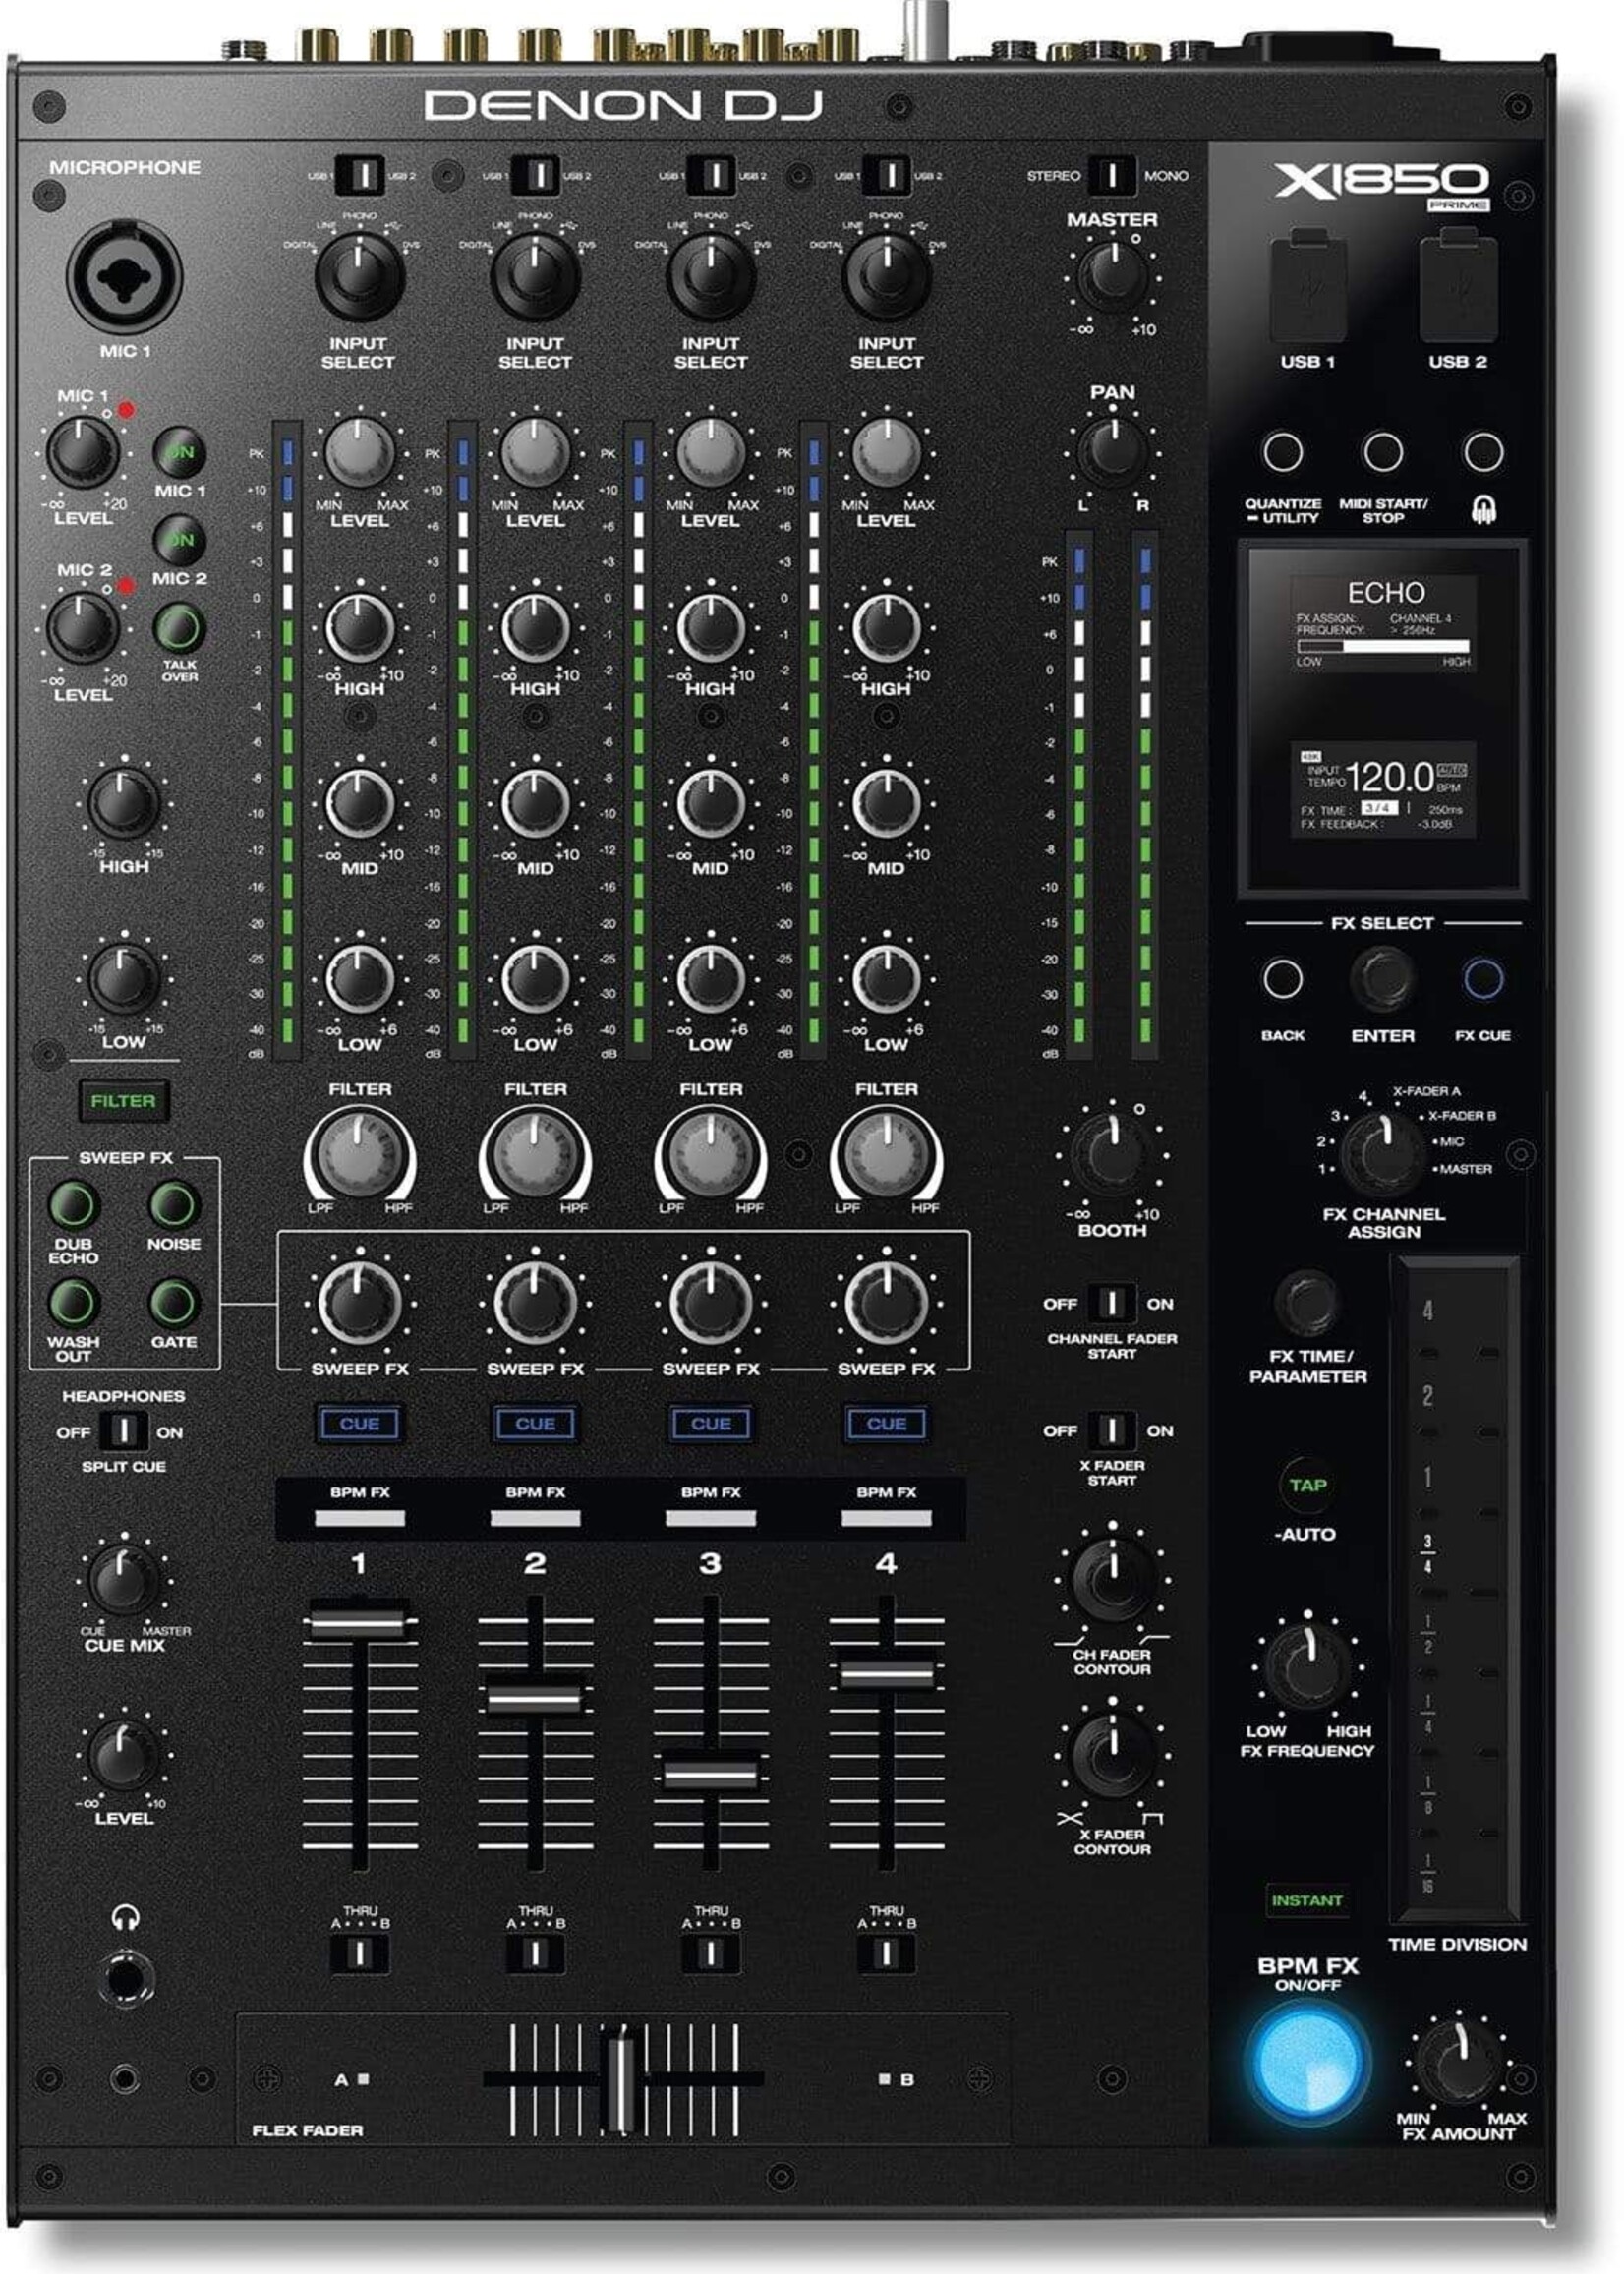1624x2274 pixels.
Task: Click the TIME DIVISION touch strip
Action: point(1456,1591)
